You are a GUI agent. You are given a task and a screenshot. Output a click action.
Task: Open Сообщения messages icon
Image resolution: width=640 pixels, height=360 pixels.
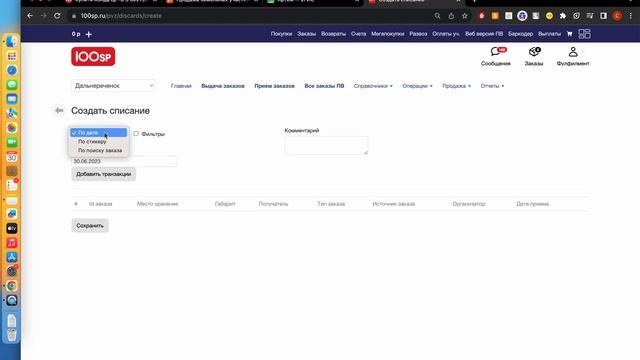click(x=496, y=56)
